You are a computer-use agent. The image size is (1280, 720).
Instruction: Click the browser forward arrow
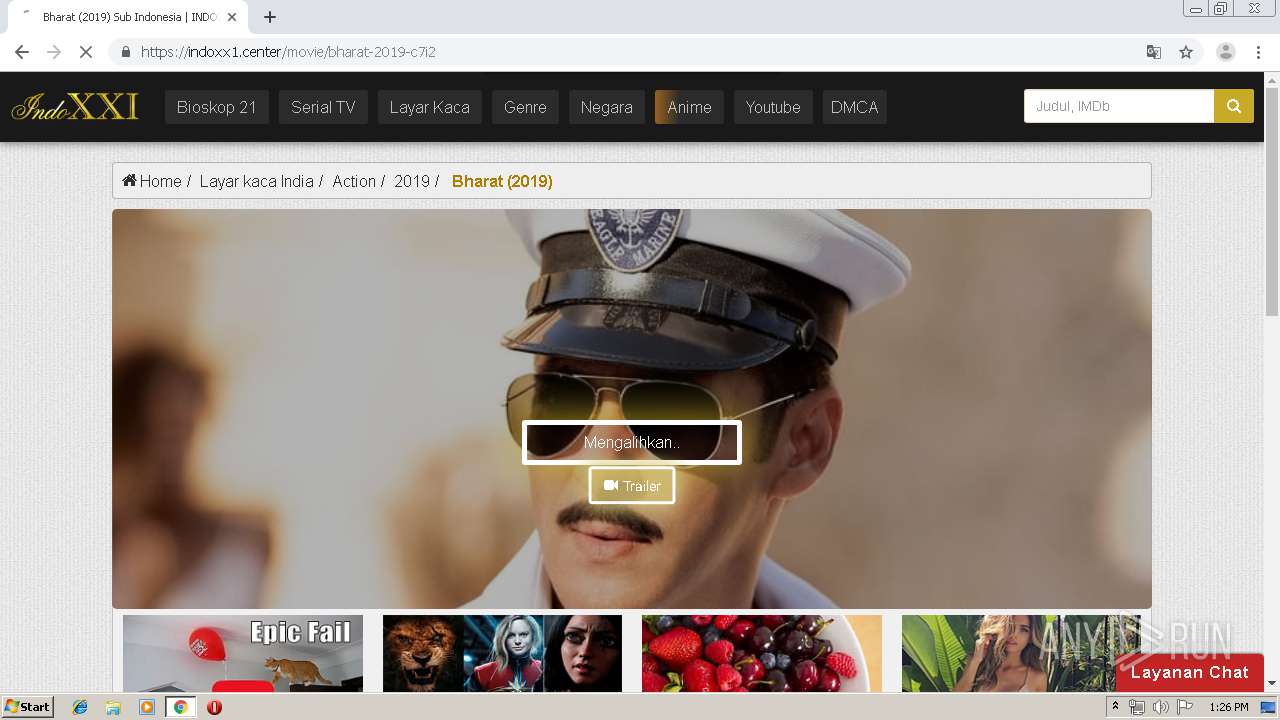(54, 52)
